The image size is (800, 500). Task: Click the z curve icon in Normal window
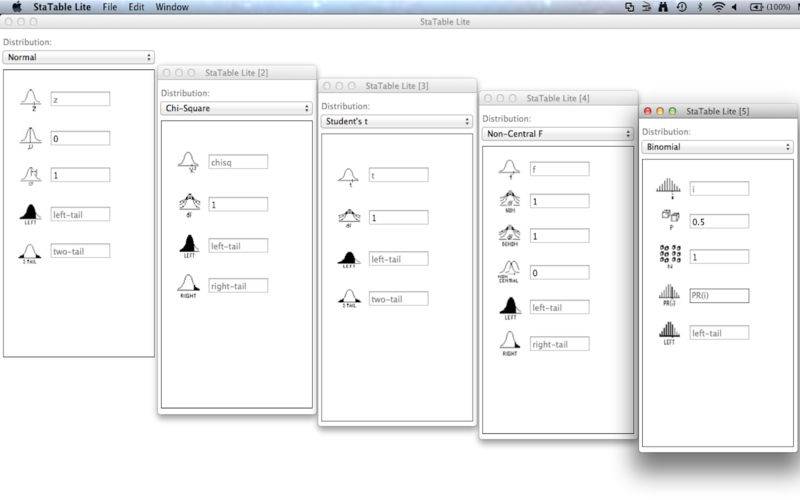[31, 99]
